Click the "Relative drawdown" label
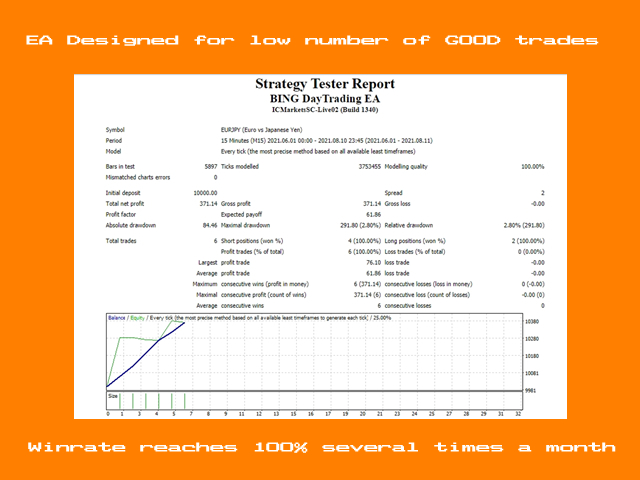 click(409, 225)
